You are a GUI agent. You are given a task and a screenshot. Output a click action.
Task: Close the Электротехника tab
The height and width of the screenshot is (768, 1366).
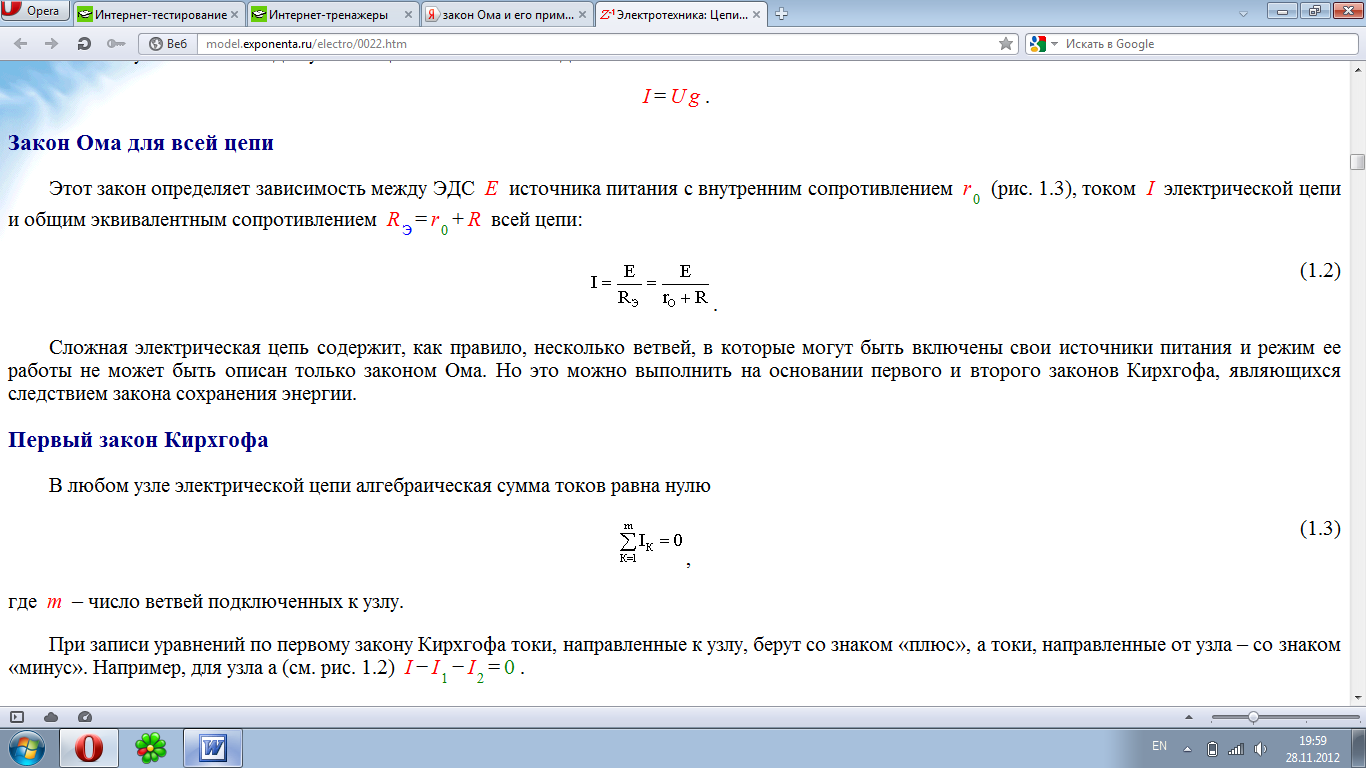coord(755,14)
